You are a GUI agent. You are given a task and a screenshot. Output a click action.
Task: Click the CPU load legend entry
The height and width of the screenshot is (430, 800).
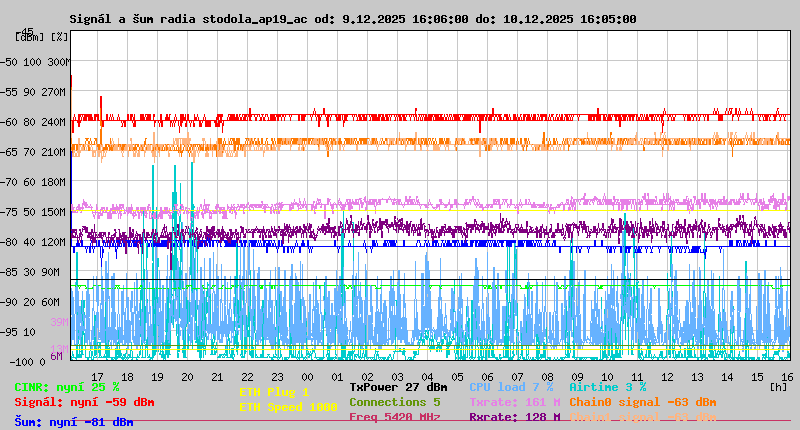tap(511, 387)
